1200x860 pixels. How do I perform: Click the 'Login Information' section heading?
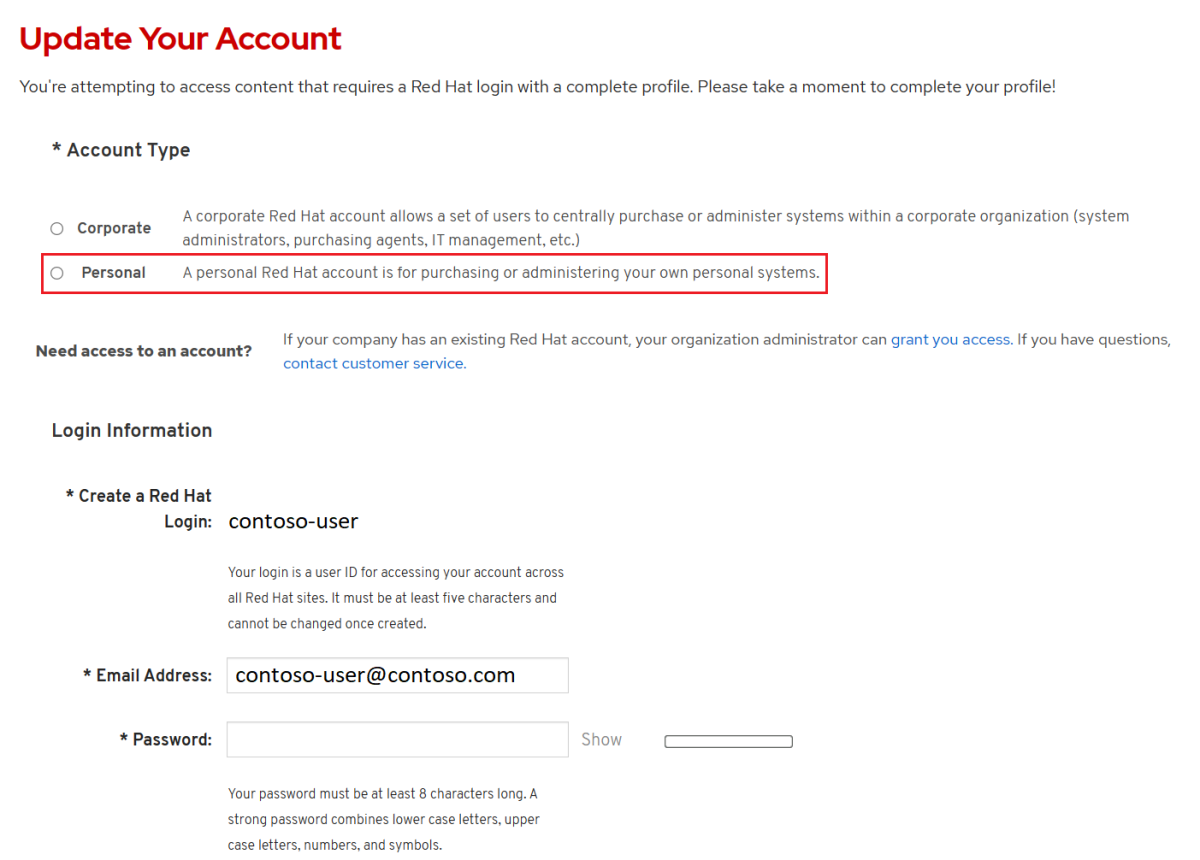[132, 431]
